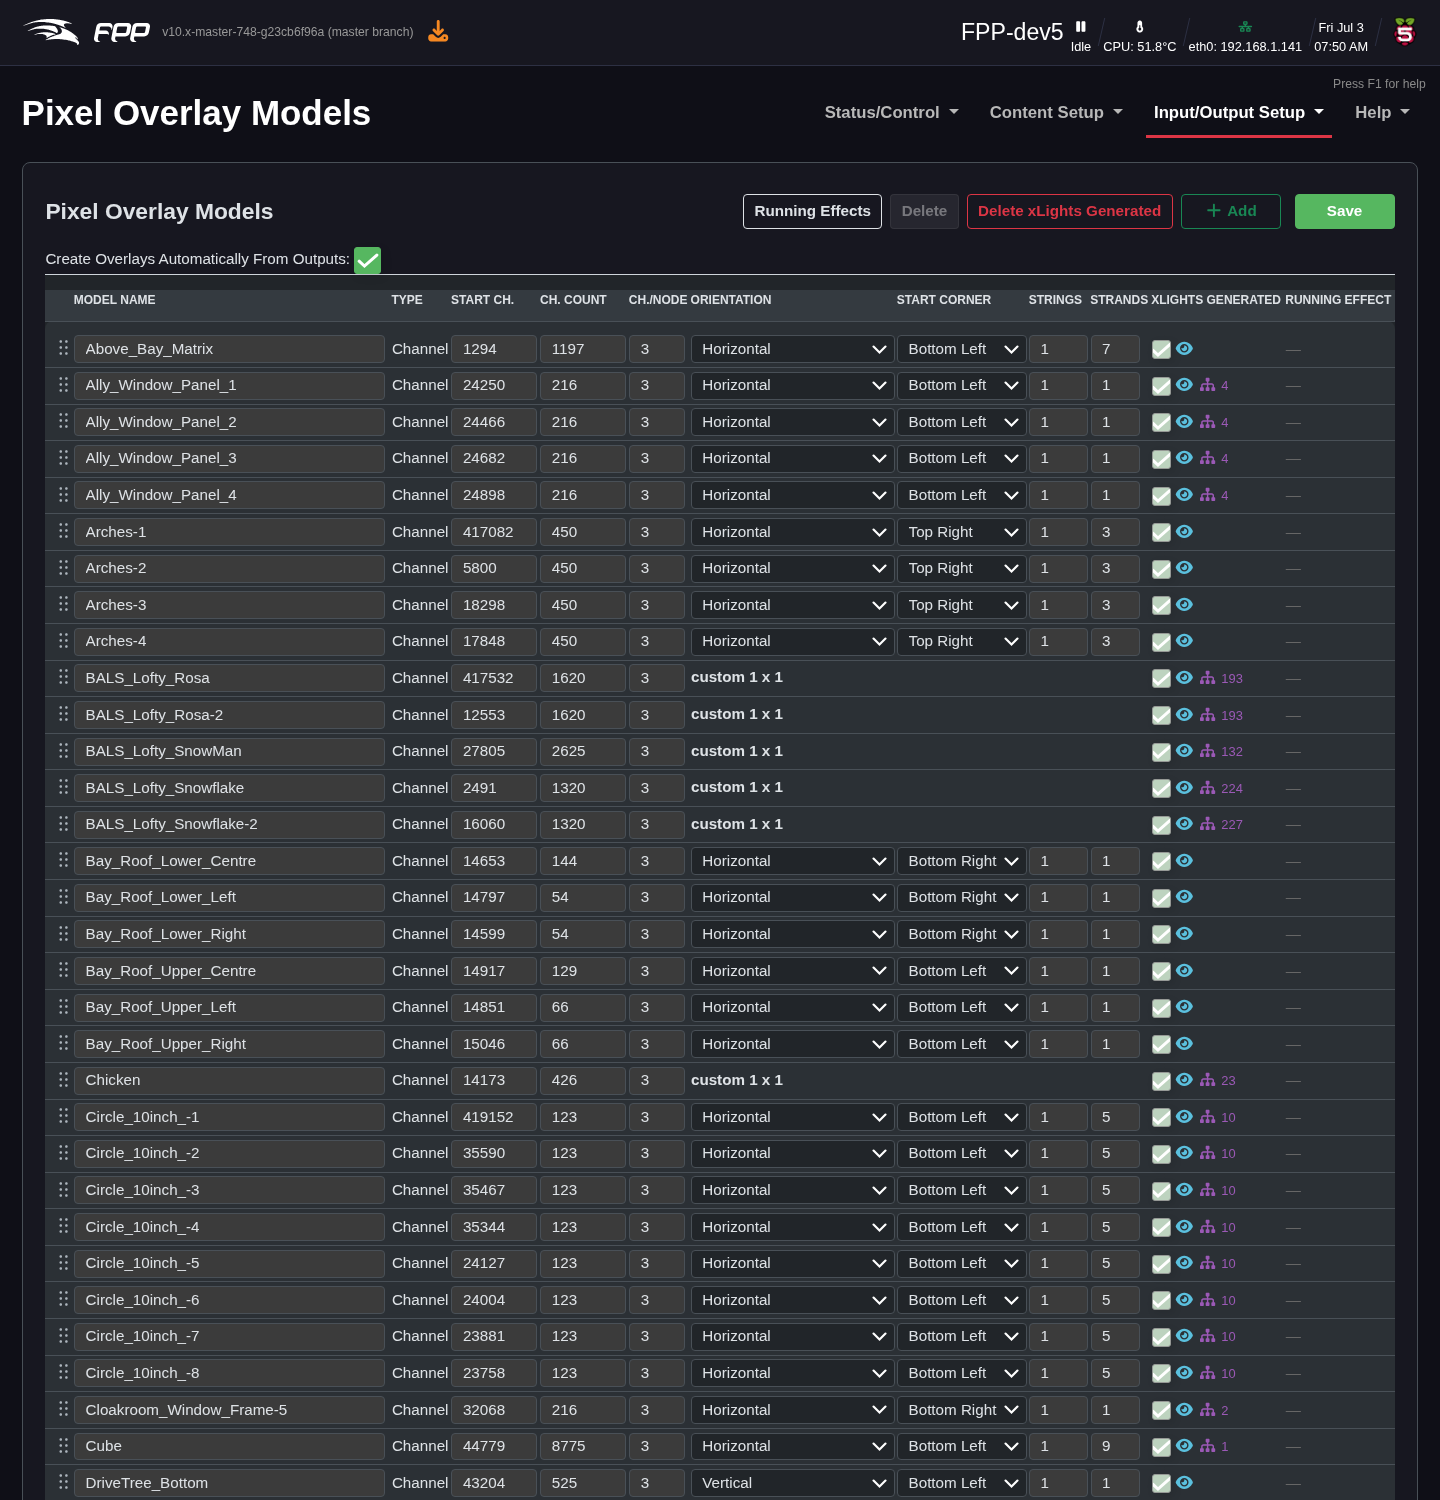Image resolution: width=1440 pixels, height=1500 pixels.
Task: Click the pause Idle status icon
Action: pyautogui.click(x=1081, y=27)
